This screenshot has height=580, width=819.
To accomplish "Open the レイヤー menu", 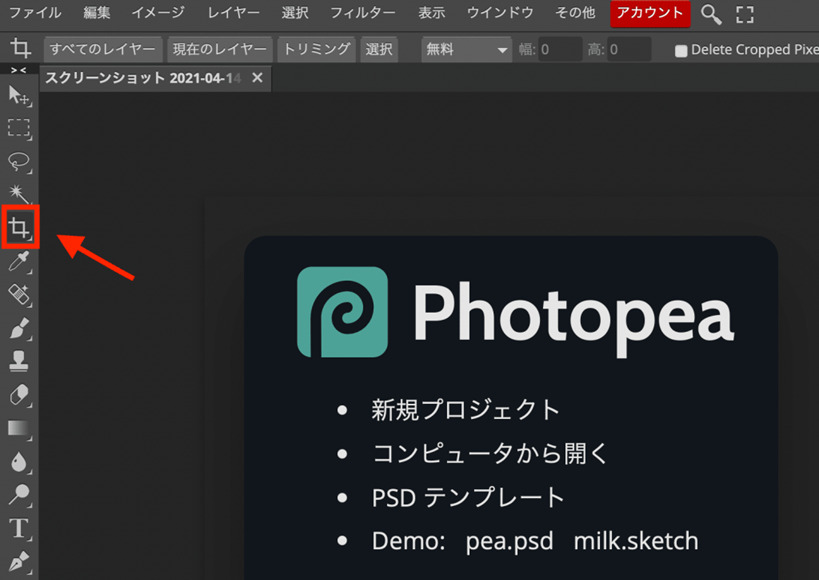I will [233, 13].
